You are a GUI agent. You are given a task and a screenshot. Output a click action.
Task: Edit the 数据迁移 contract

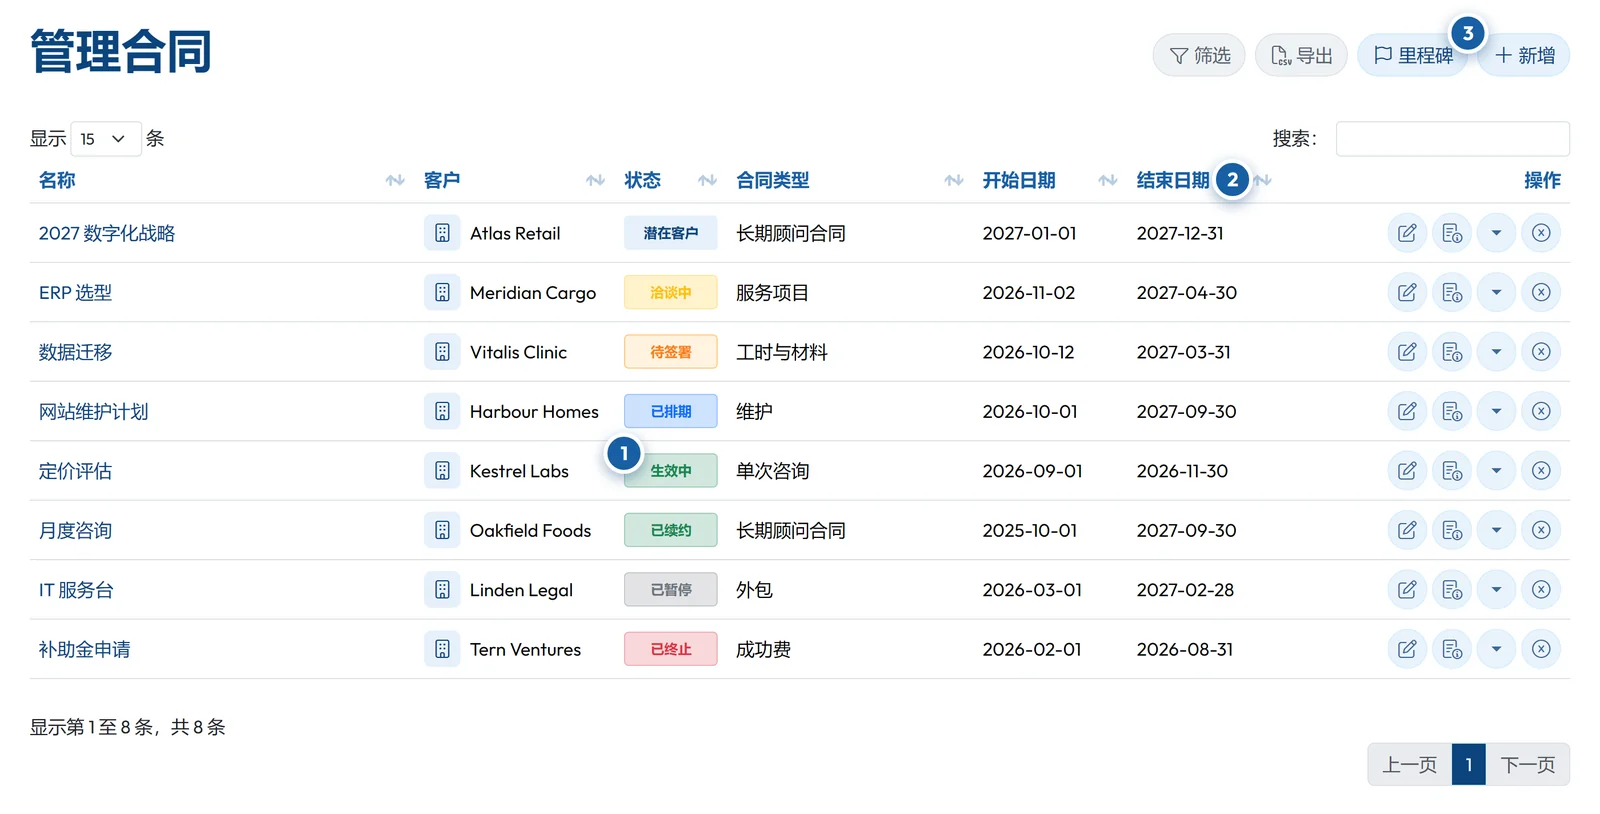pos(1407,352)
